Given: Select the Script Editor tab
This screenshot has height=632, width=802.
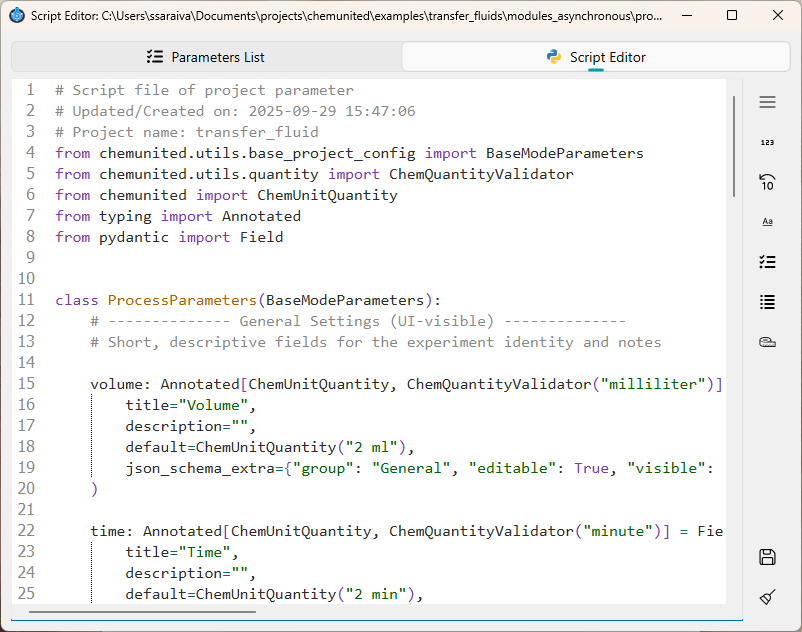Looking at the screenshot, I should point(596,57).
